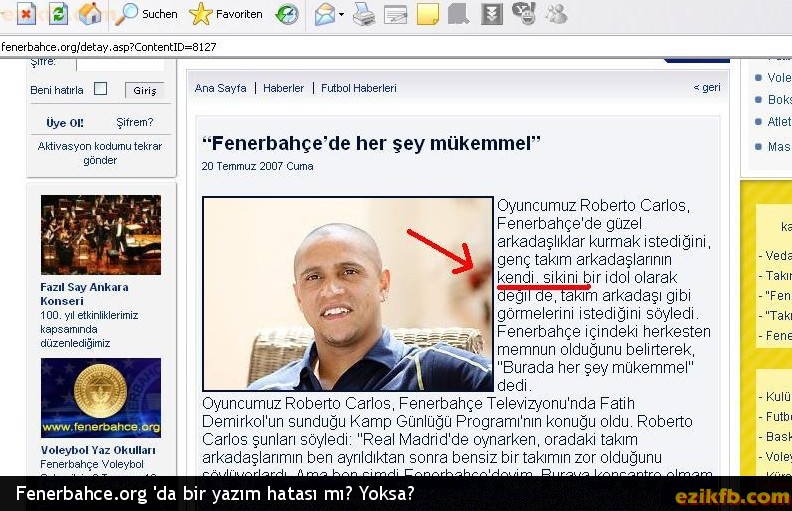Open the Ana Sayfa breadcrumb item
Image resolution: width=792 pixels, height=511 pixels.
pos(219,88)
